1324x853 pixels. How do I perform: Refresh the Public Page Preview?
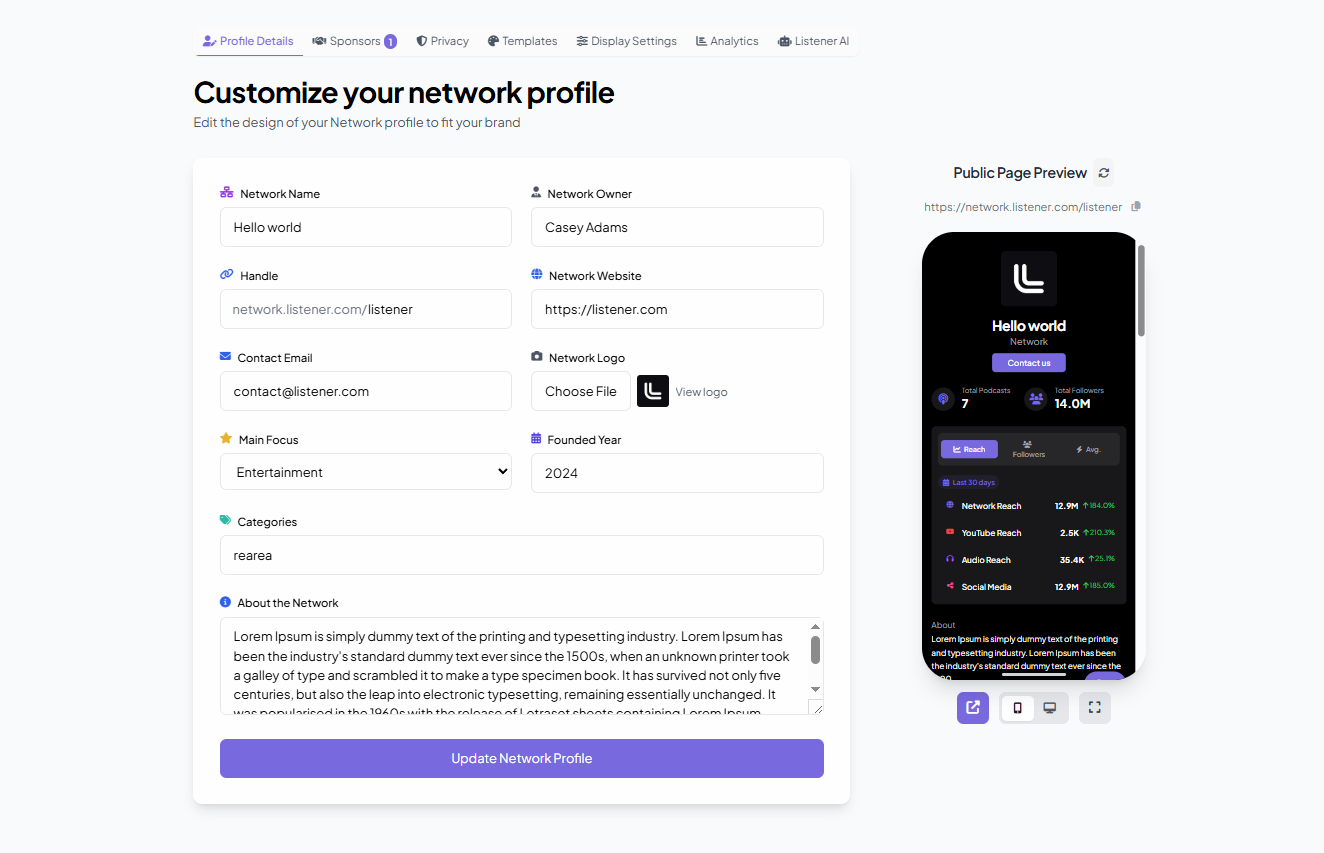pos(1103,172)
